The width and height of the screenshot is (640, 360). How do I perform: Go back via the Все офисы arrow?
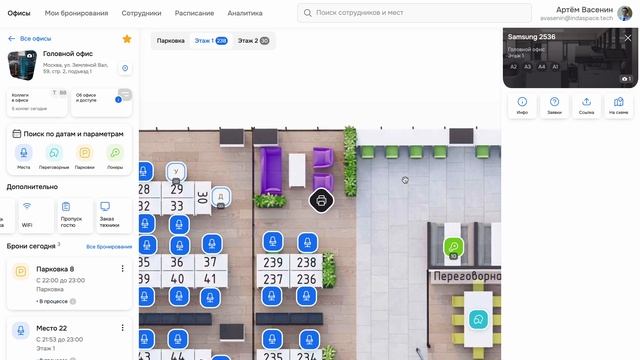pyautogui.click(x=11, y=38)
